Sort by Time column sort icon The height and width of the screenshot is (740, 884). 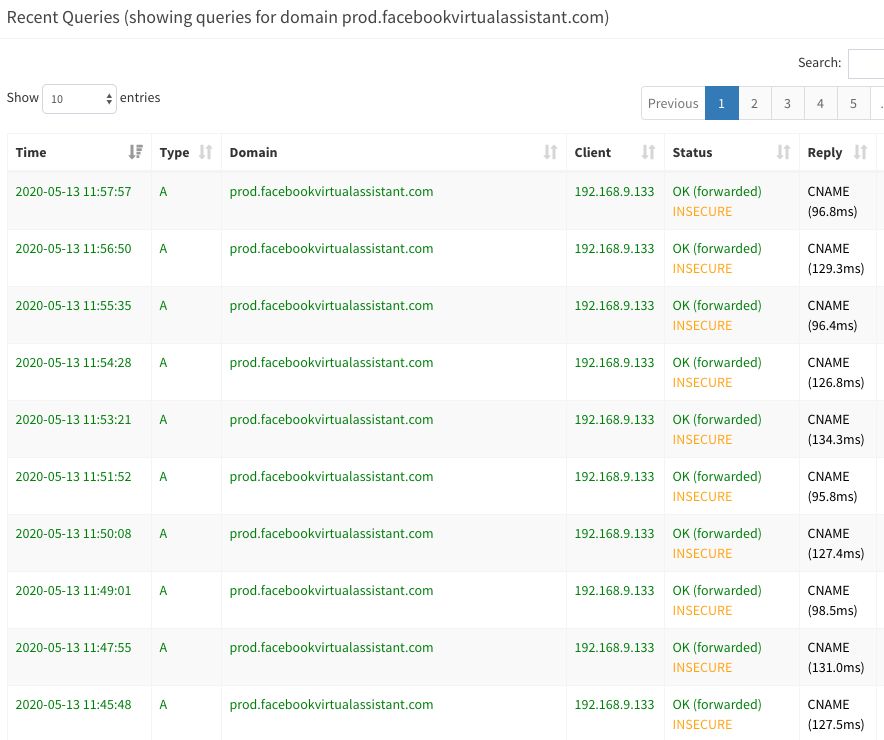135,153
